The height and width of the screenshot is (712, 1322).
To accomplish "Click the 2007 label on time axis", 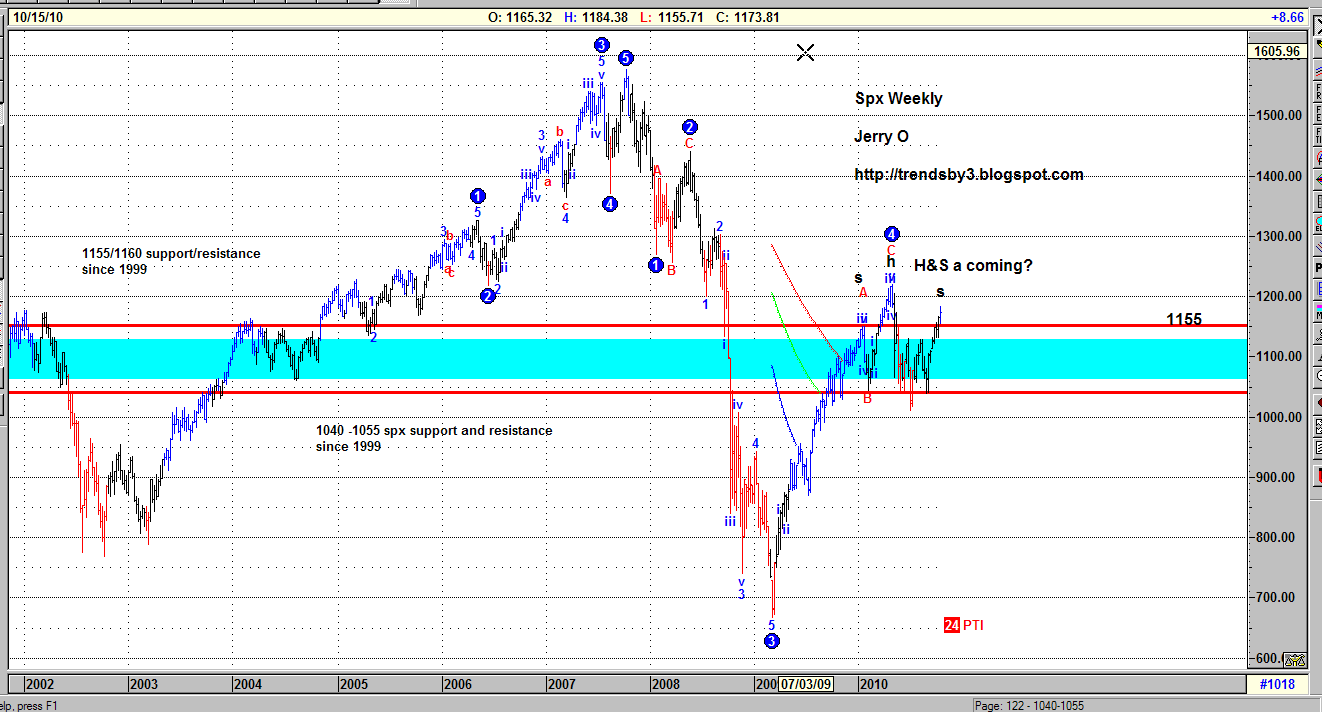I will [x=561, y=685].
